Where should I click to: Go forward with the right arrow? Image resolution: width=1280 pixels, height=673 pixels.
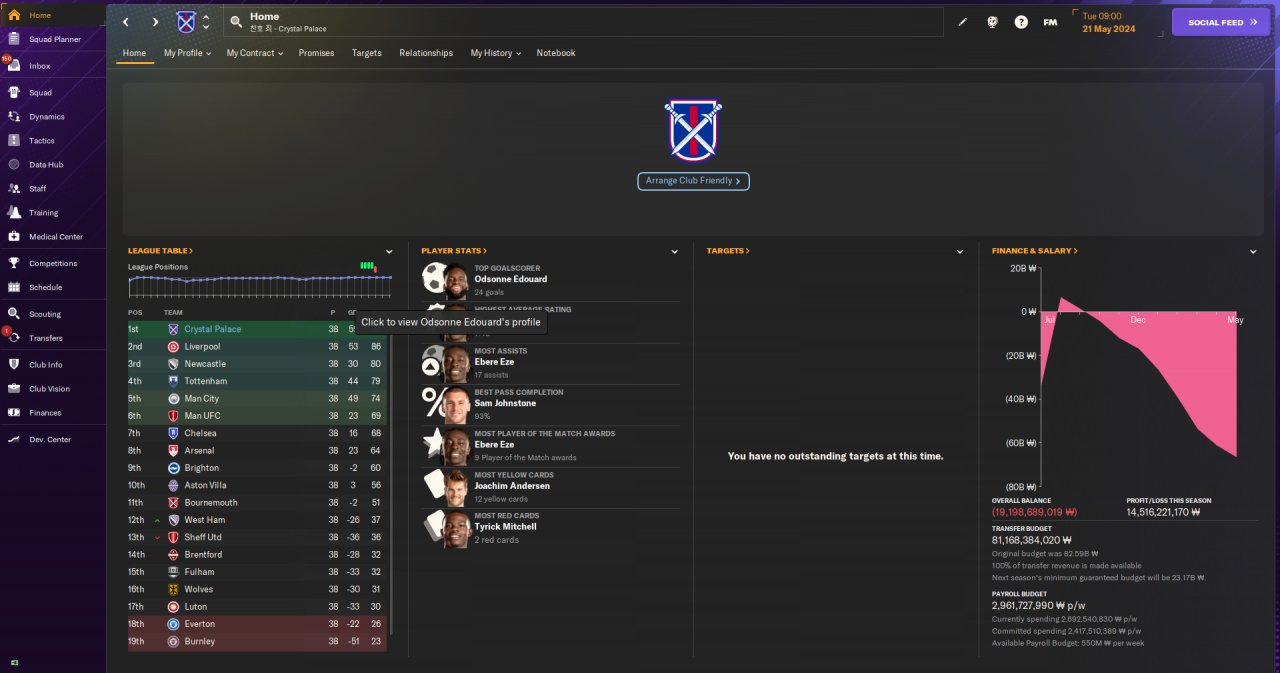click(155, 22)
